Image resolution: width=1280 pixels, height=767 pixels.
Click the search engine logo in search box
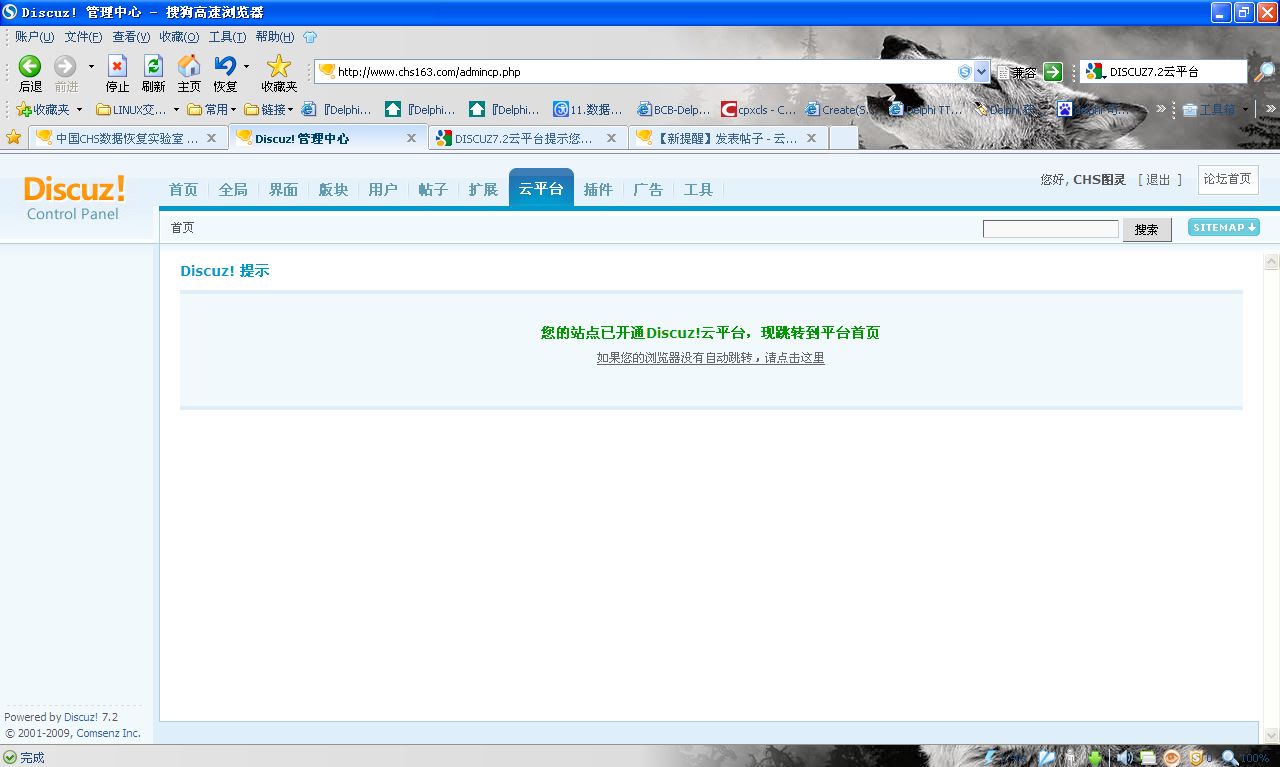tap(1094, 72)
